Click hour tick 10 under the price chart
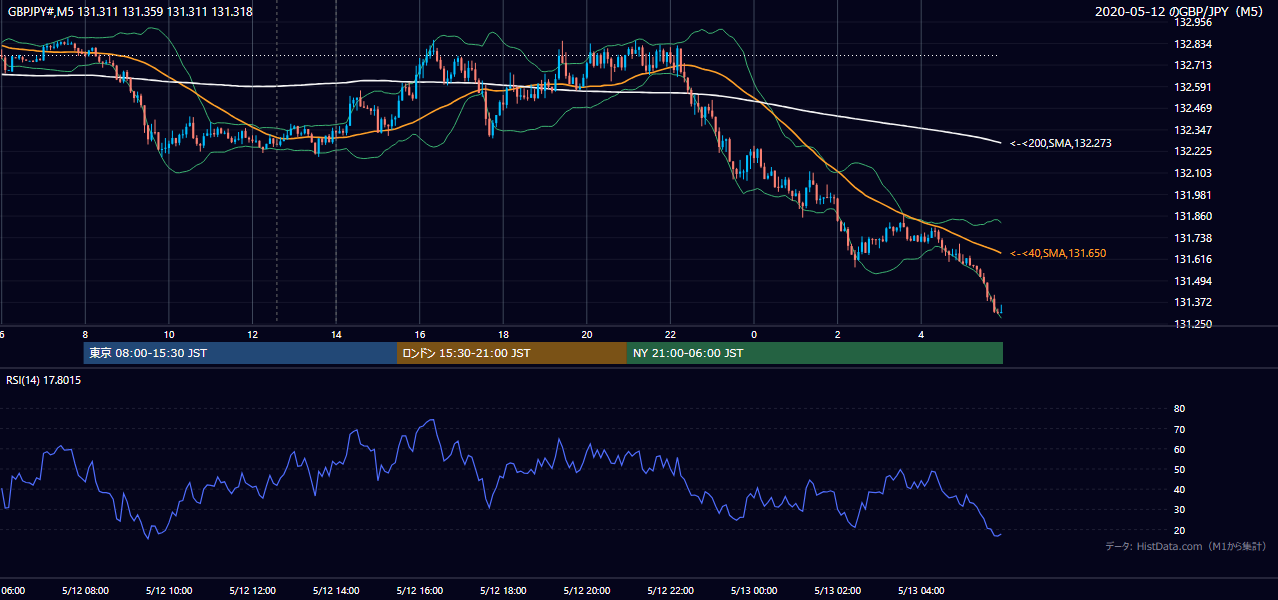 pos(169,334)
